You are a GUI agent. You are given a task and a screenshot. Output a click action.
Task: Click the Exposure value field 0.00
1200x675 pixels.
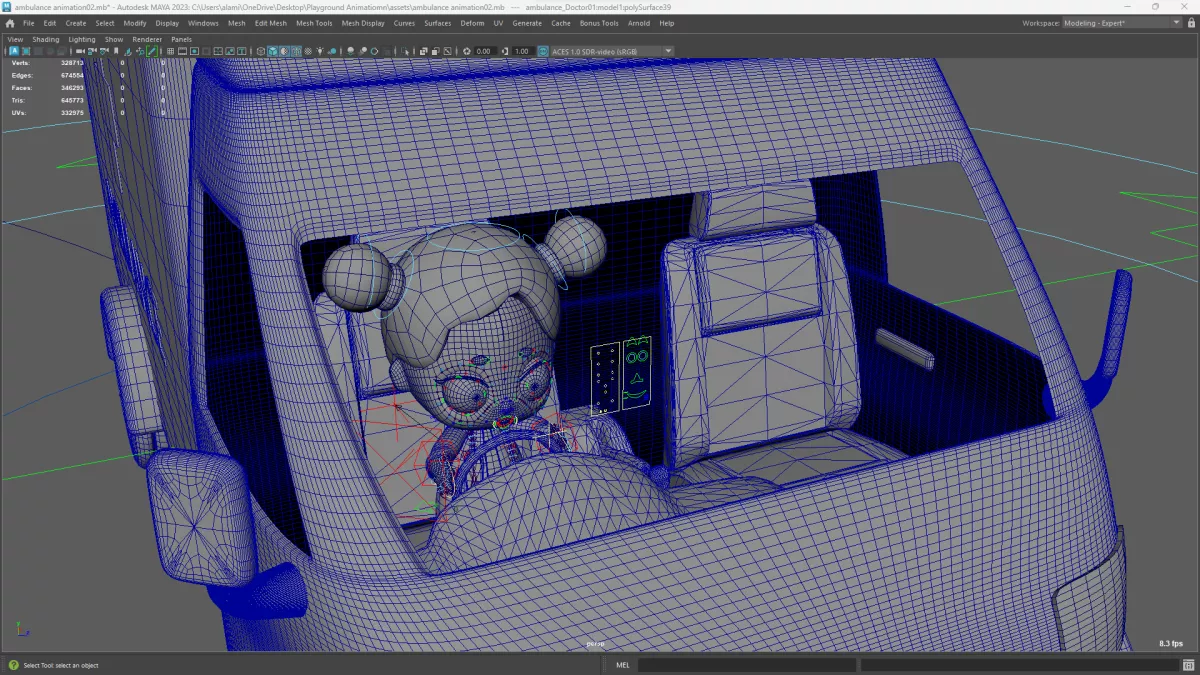(486, 51)
